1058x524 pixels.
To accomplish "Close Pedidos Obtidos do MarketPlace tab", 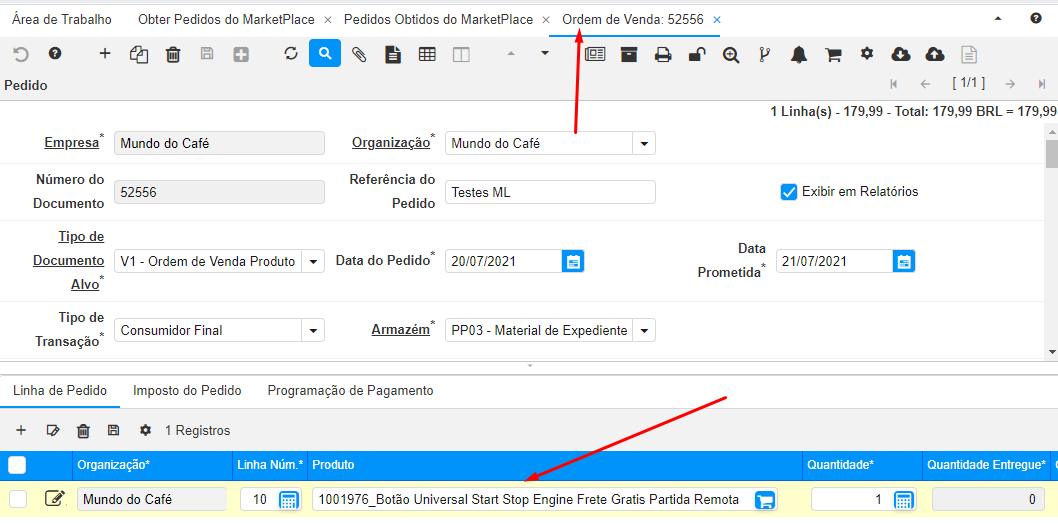I will pyautogui.click(x=546, y=20).
